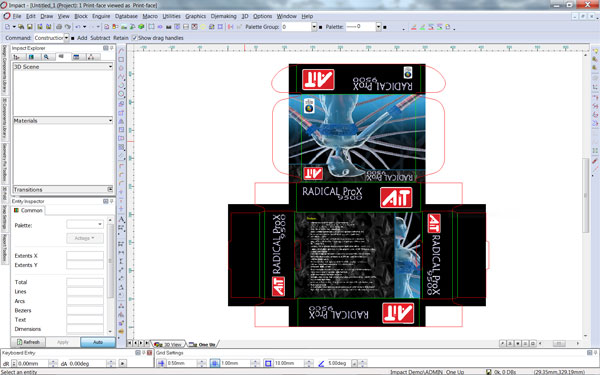
Task: Switch to the 3D View tab
Action: (x=169, y=344)
